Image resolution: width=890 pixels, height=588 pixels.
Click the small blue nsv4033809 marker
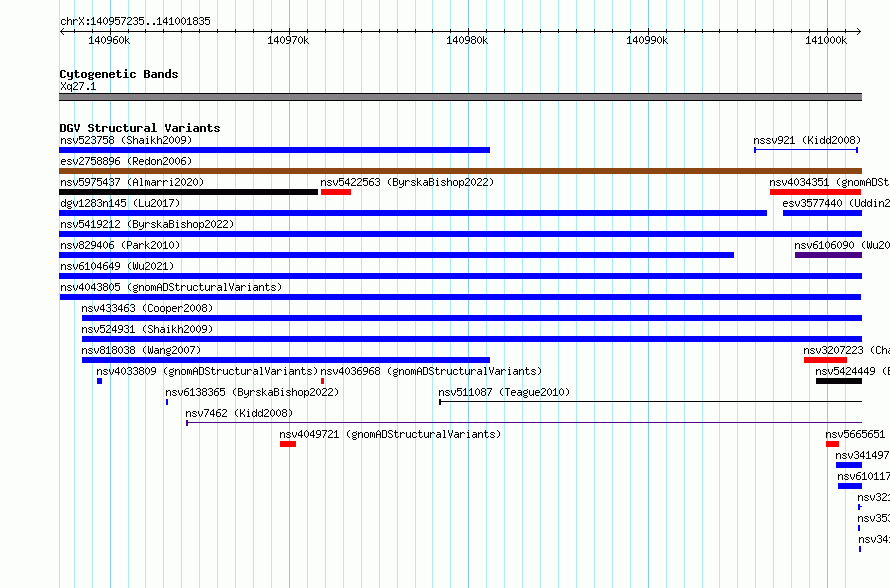[x=99, y=381]
